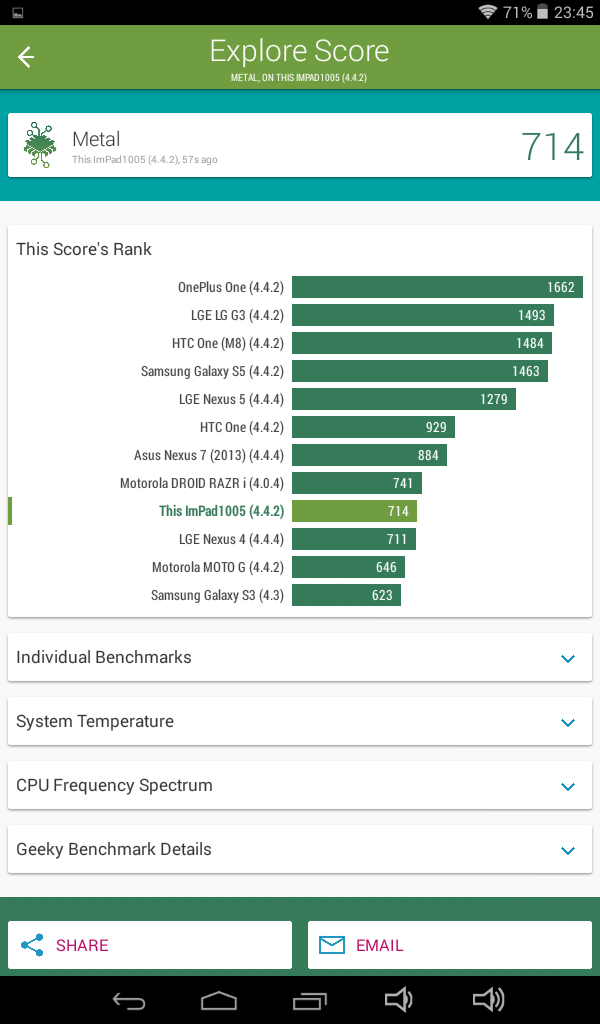The height and width of the screenshot is (1024, 600).
Task: Expand Individual Benchmarks section
Action: click(300, 657)
